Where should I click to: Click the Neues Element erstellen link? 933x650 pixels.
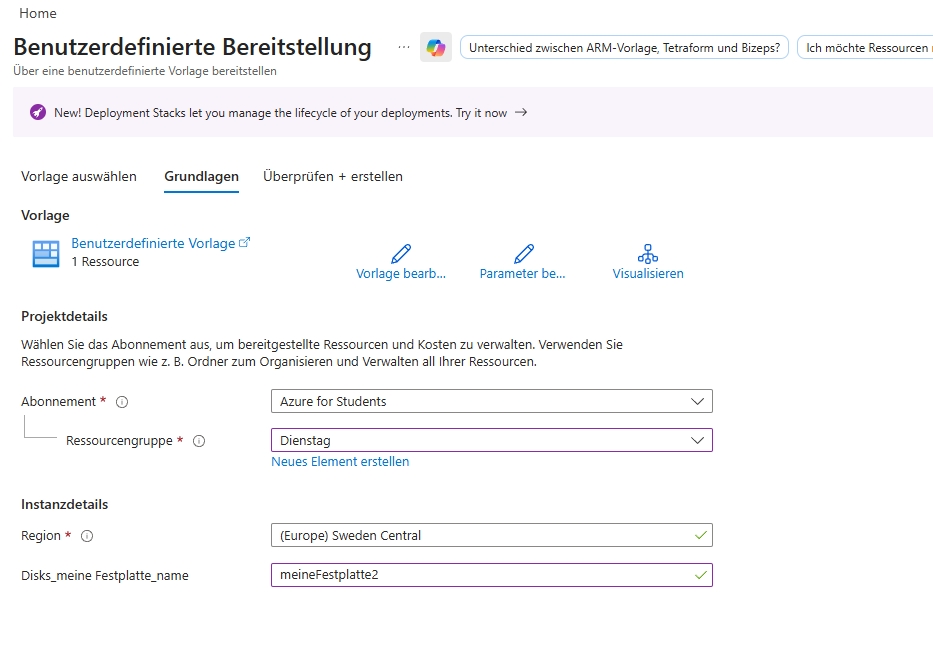point(340,462)
